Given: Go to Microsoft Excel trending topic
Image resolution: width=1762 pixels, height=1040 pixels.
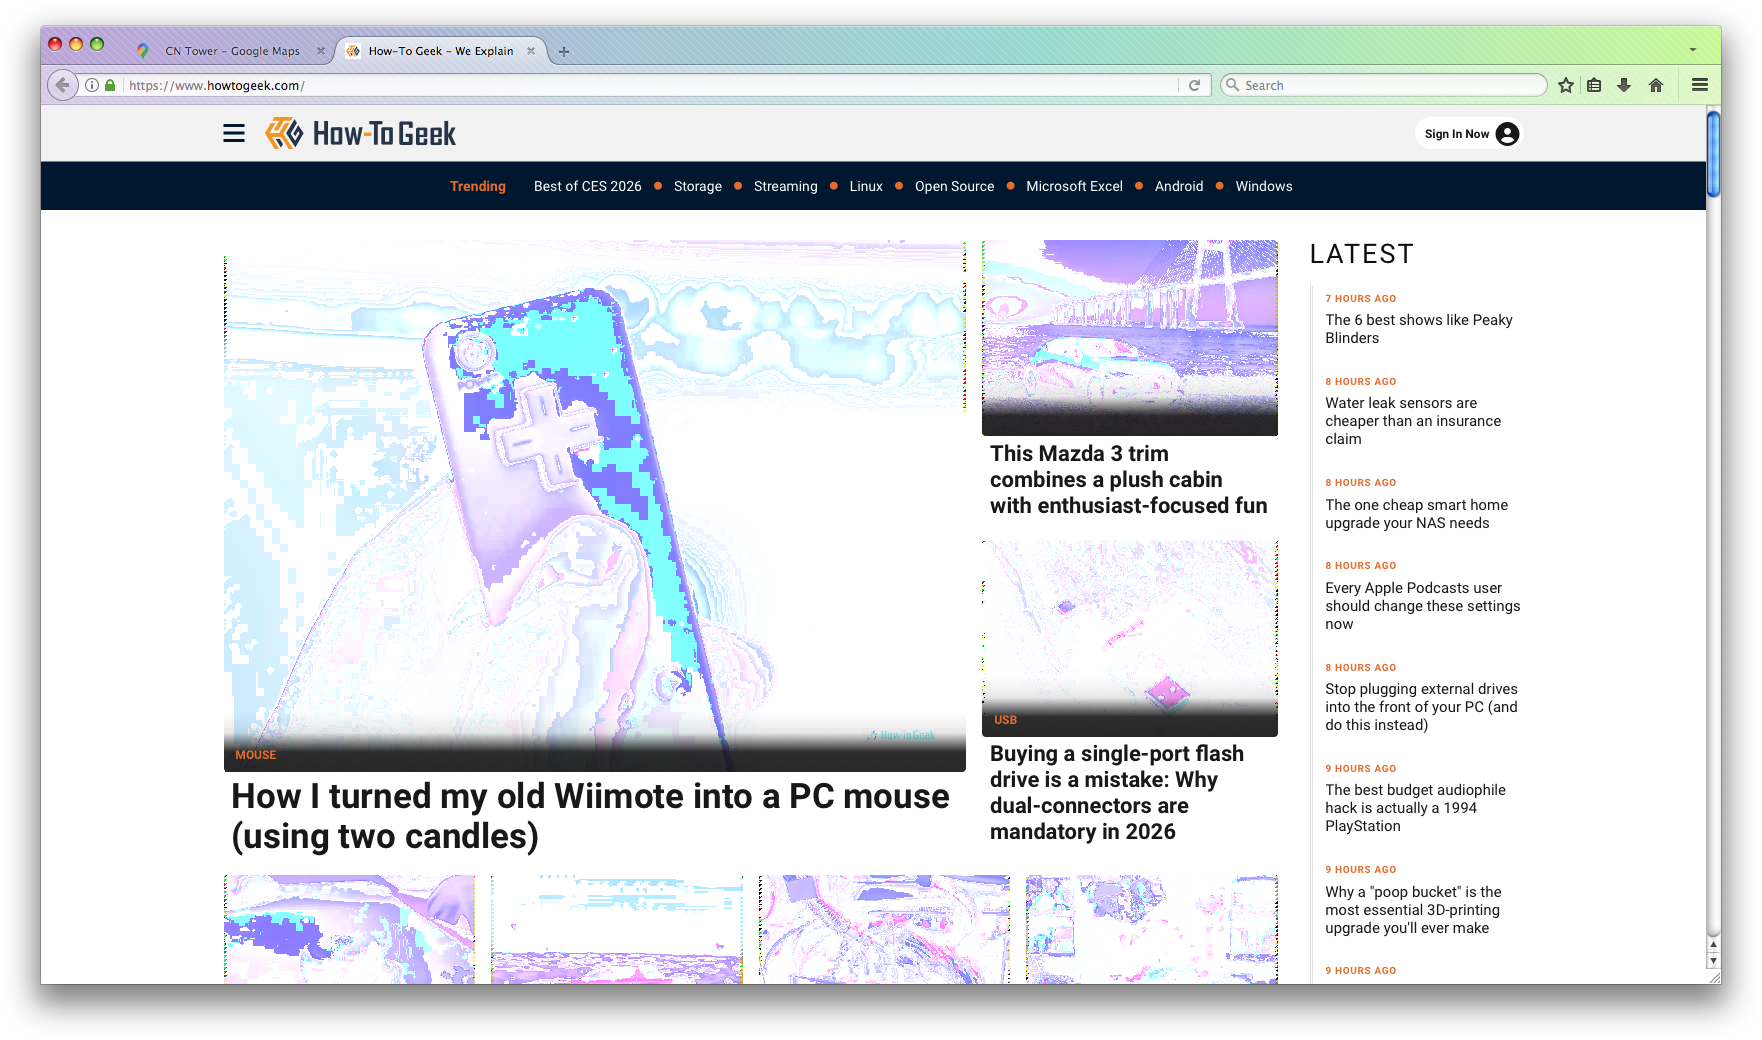Looking at the screenshot, I should tap(1075, 186).
